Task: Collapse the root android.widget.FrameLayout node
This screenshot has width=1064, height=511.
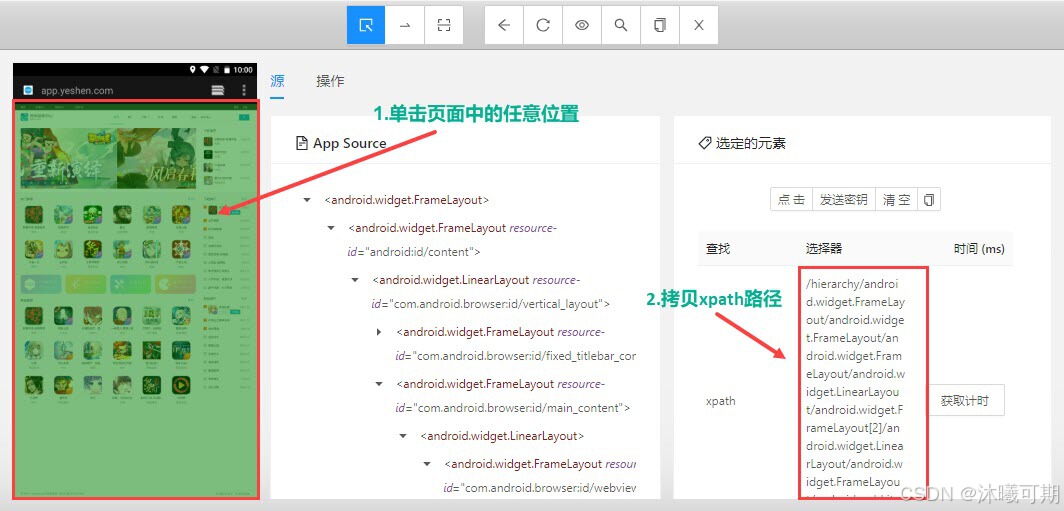Action: pos(307,200)
